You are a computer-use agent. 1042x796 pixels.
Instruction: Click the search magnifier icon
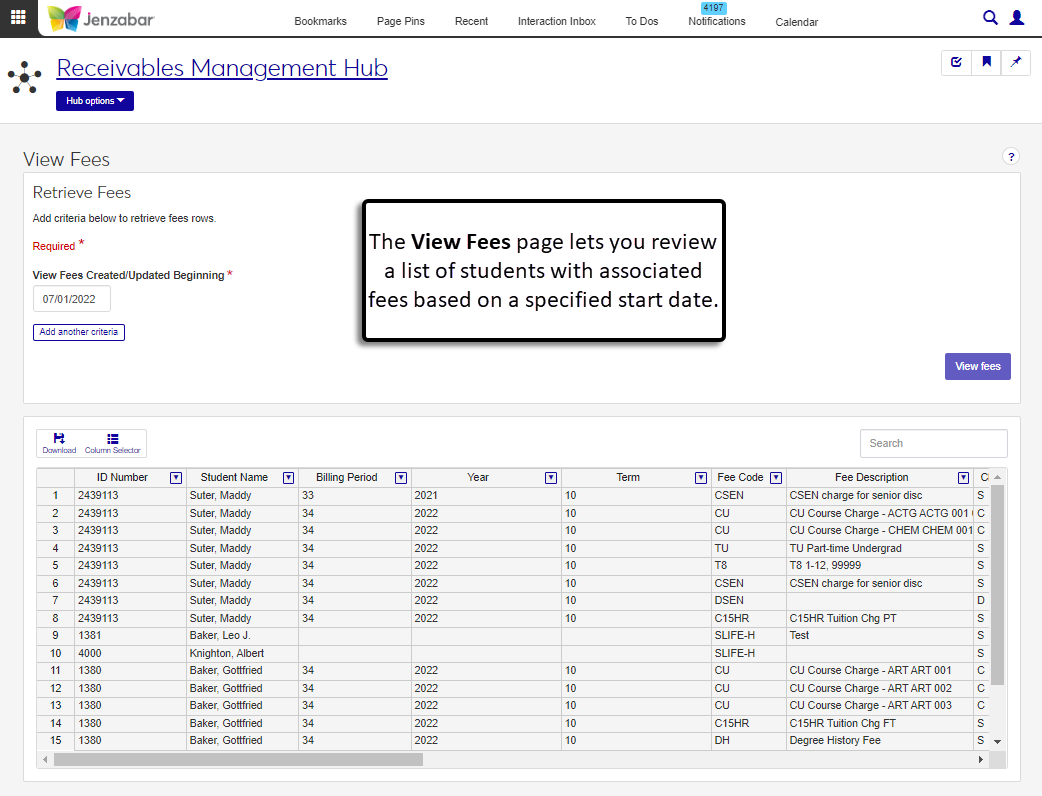[990, 17]
